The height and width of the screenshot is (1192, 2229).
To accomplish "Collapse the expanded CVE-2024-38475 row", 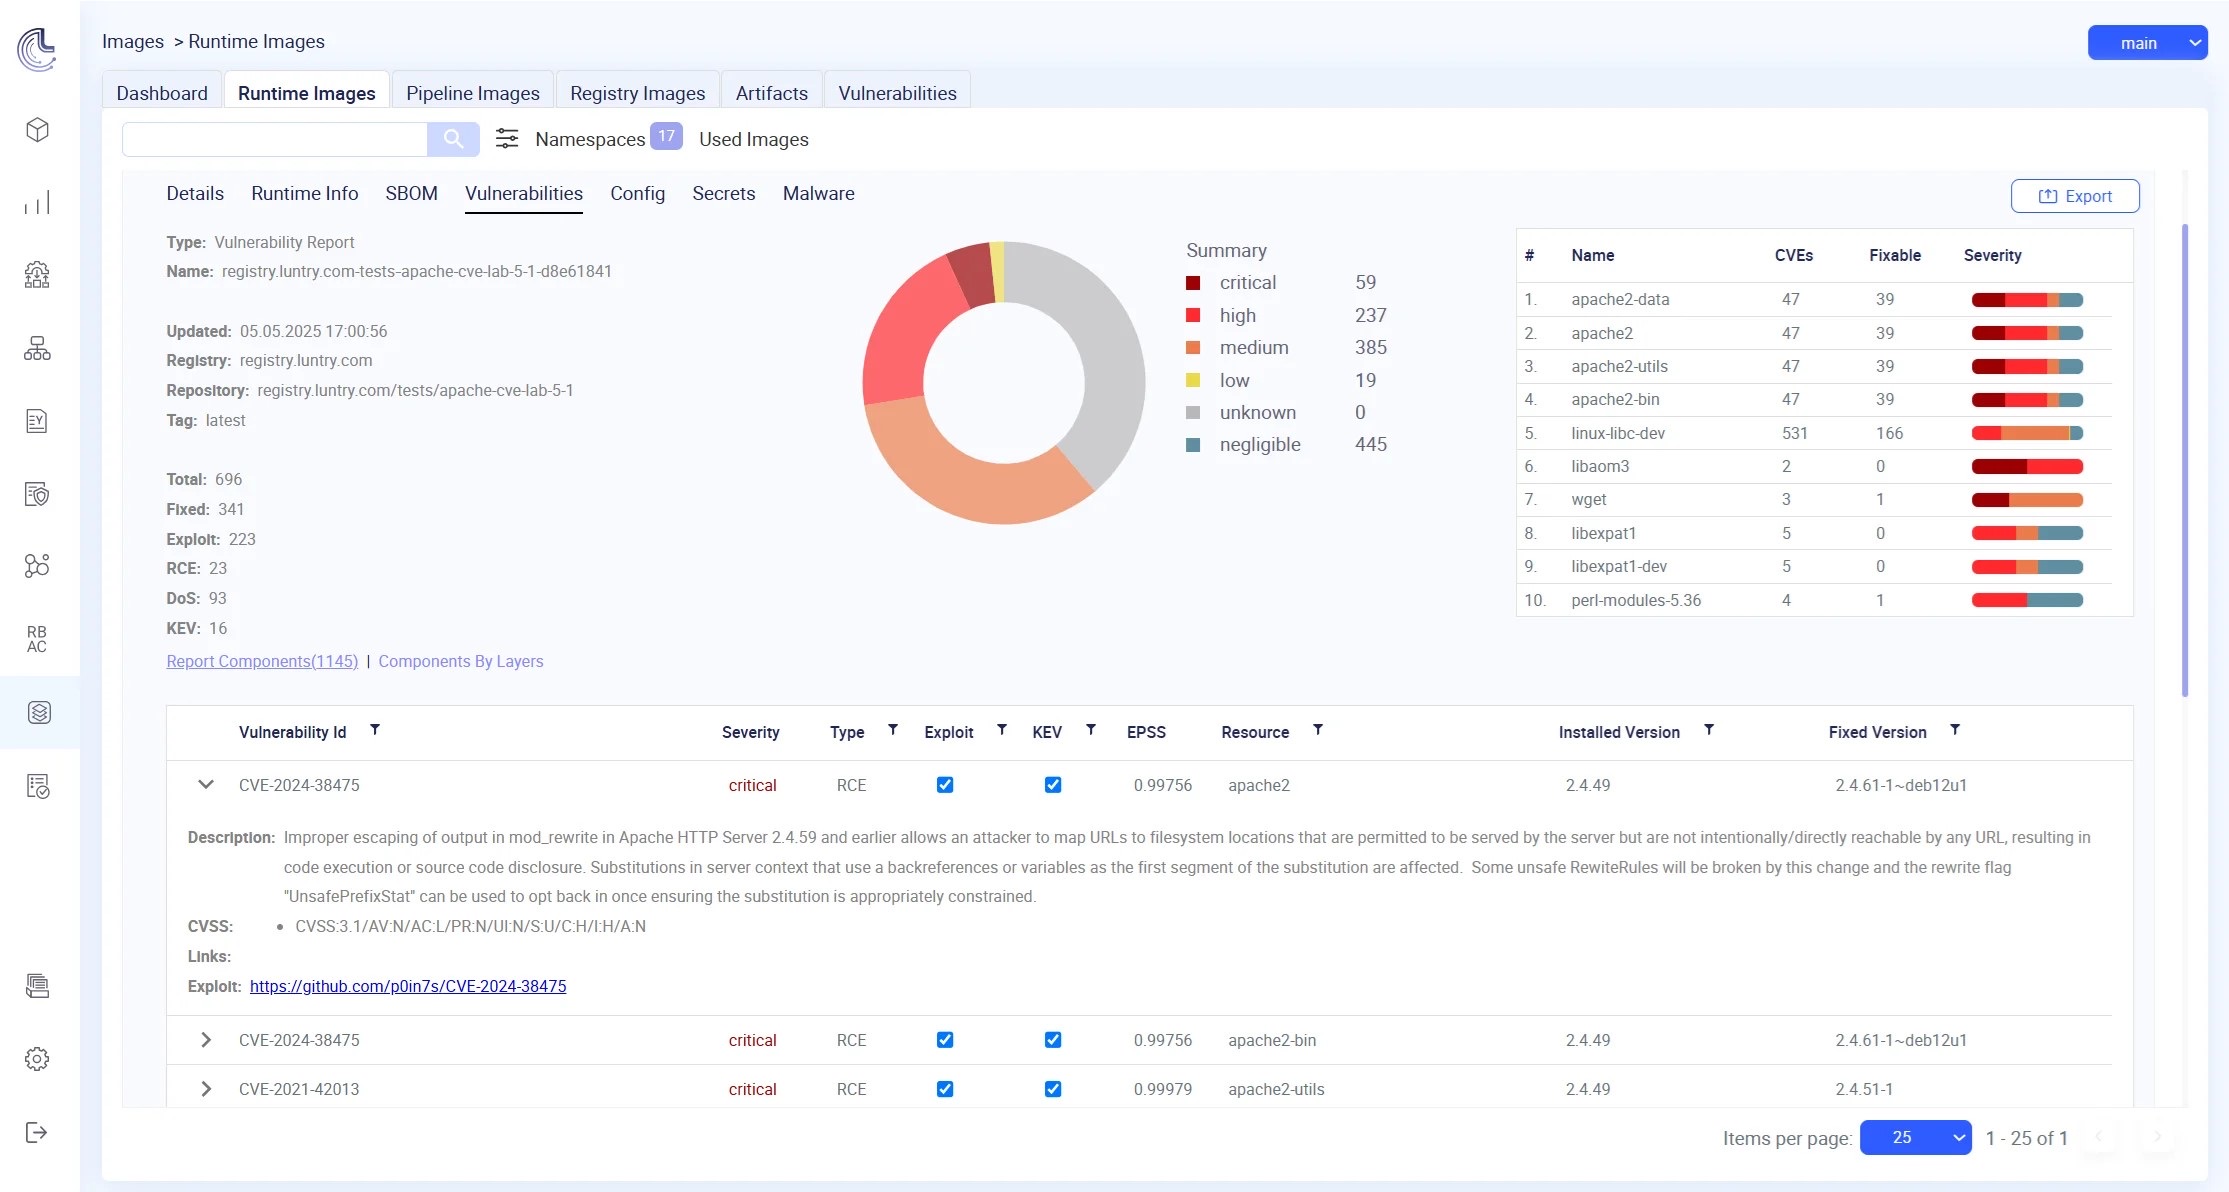I will 206,785.
